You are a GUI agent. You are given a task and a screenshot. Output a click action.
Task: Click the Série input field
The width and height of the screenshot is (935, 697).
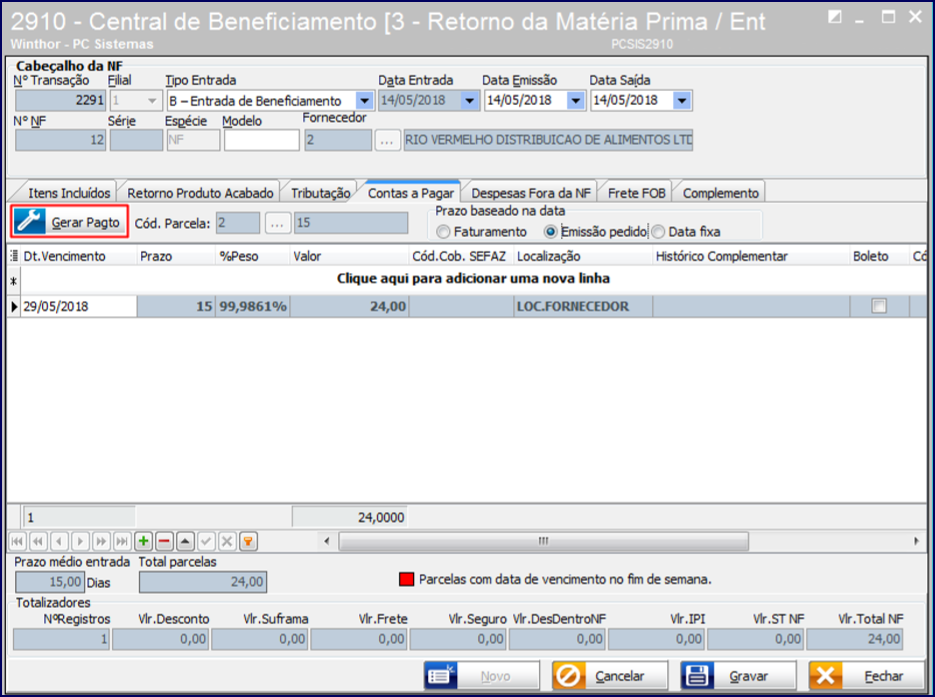137,141
